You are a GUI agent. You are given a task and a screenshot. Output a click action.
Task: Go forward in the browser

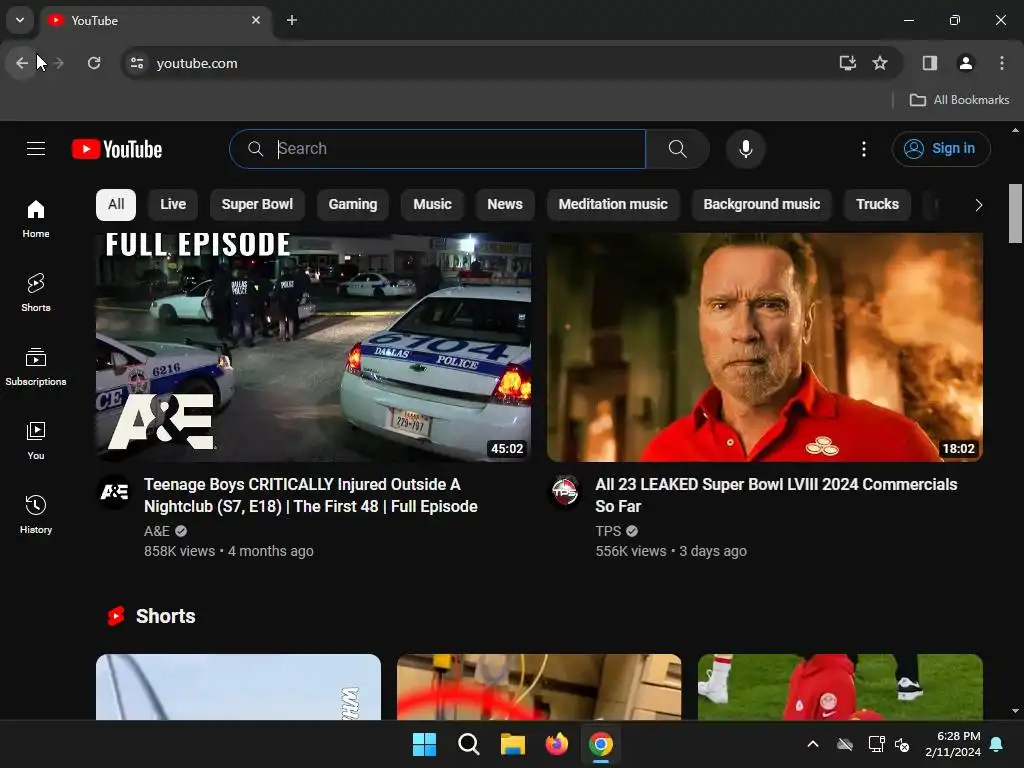pos(58,63)
